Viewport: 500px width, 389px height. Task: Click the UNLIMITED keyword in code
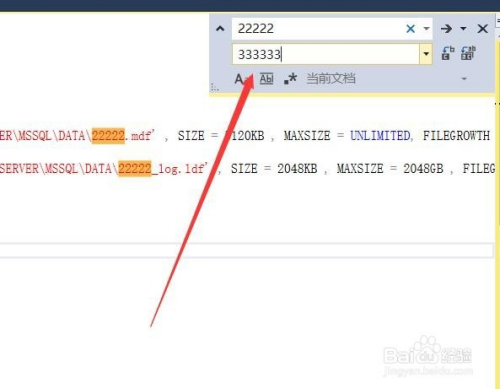tap(380, 136)
